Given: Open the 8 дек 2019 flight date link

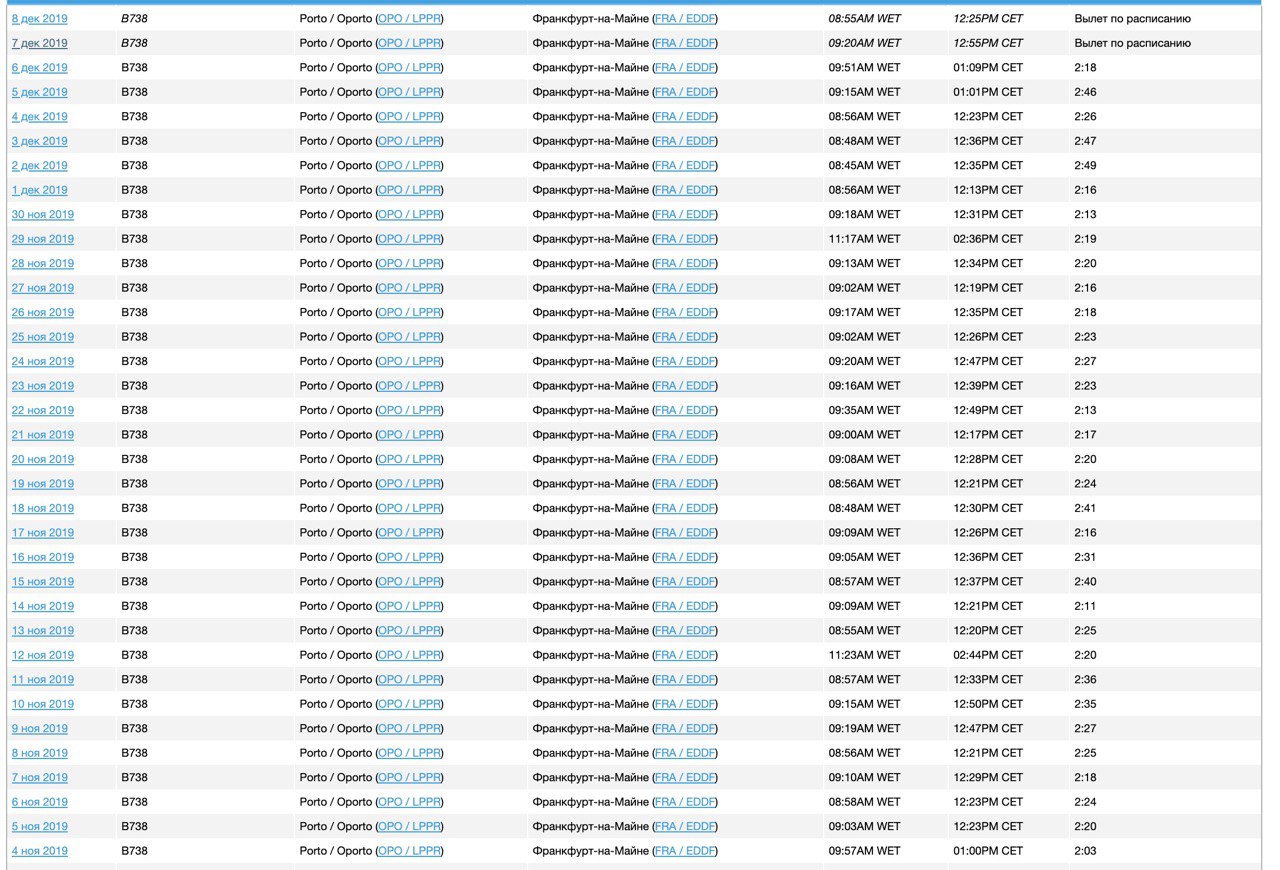Looking at the screenshot, I should point(40,19).
